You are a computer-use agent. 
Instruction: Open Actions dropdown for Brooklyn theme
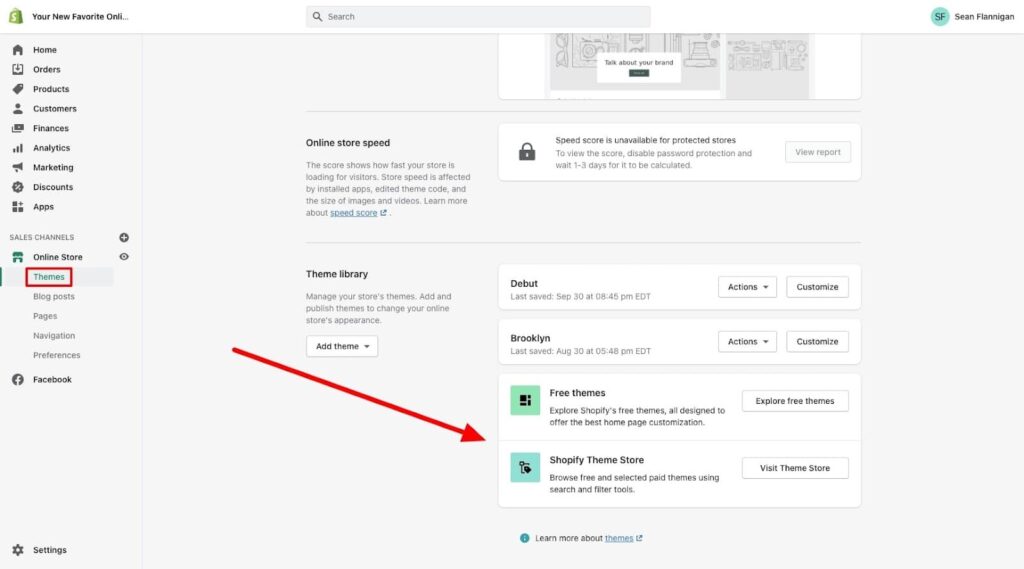747,342
